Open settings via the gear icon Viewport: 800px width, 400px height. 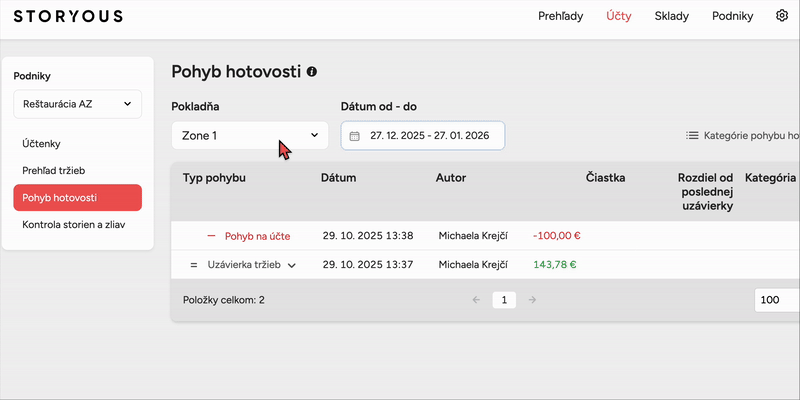pyautogui.click(x=782, y=16)
